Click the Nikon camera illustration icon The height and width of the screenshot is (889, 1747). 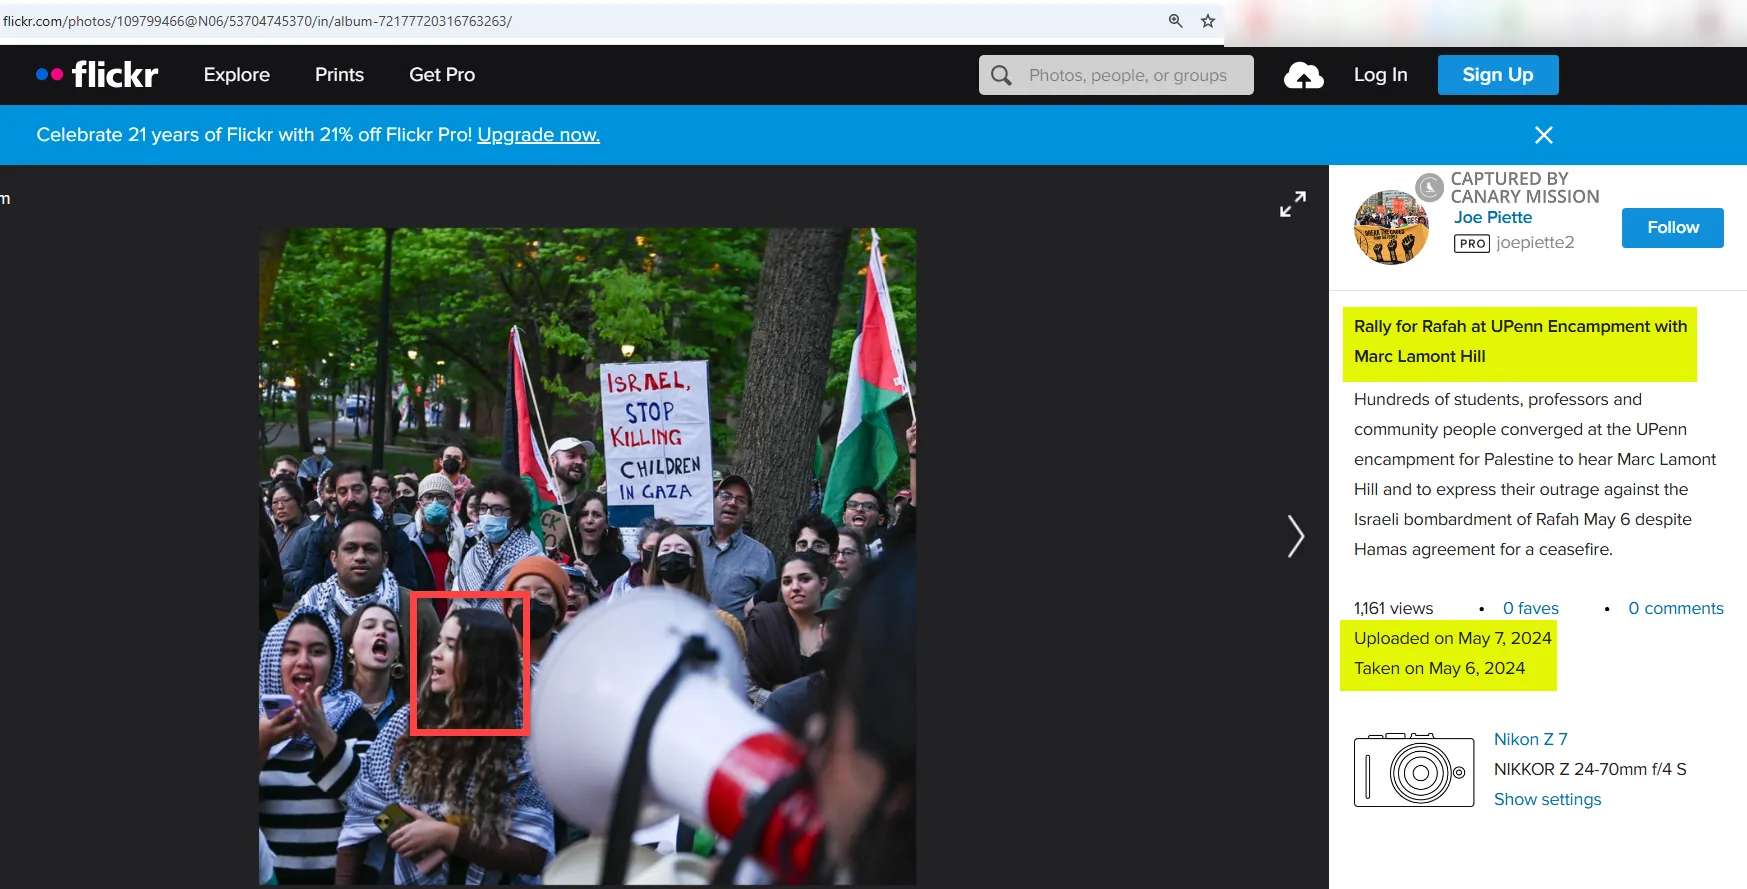1413,770
